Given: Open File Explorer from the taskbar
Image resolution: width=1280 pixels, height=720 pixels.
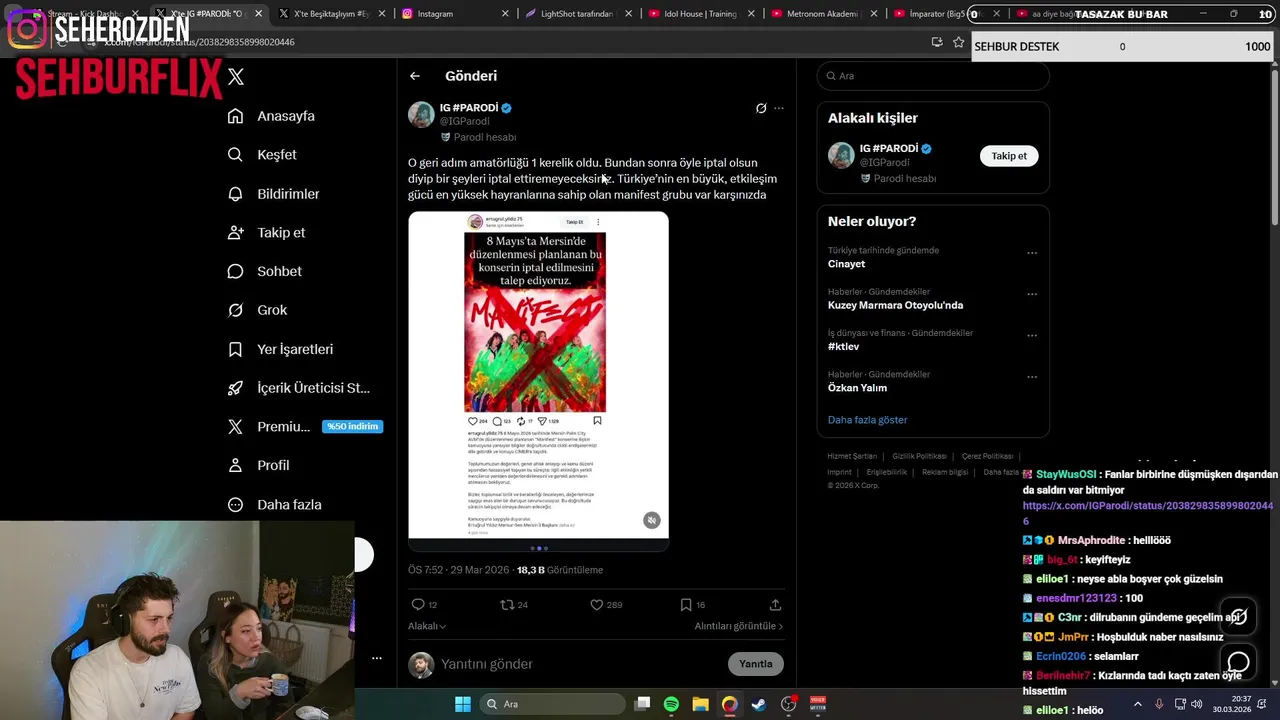Looking at the screenshot, I should click(x=700, y=704).
